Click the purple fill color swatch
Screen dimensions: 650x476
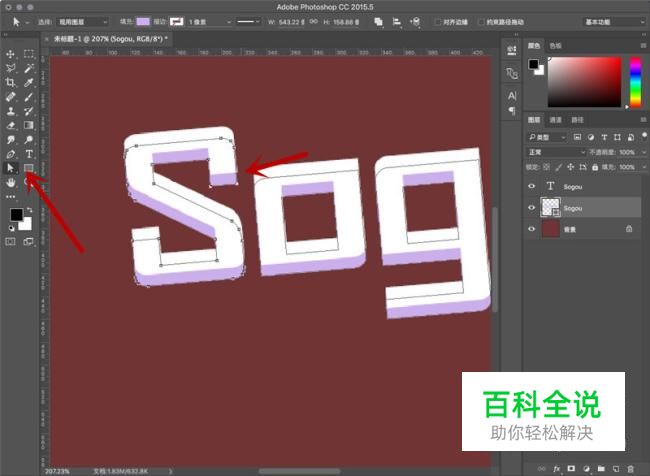click(143, 22)
